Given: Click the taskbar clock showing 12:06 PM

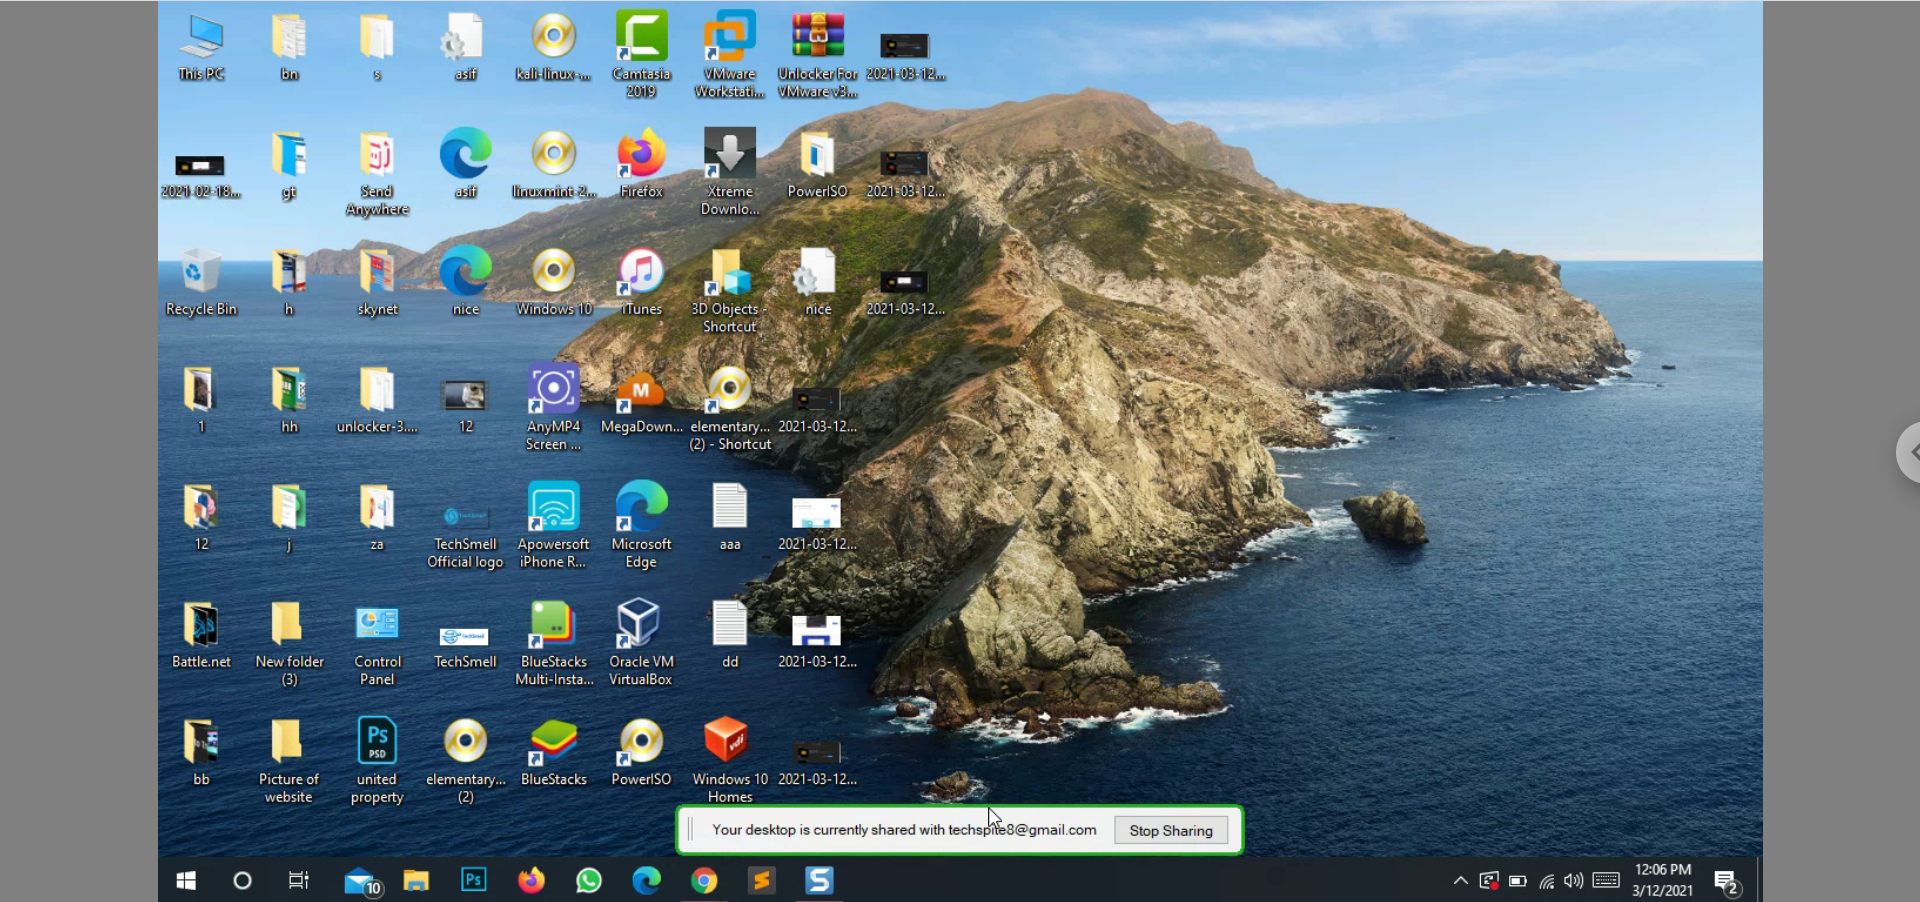Looking at the screenshot, I should coord(1662,880).
